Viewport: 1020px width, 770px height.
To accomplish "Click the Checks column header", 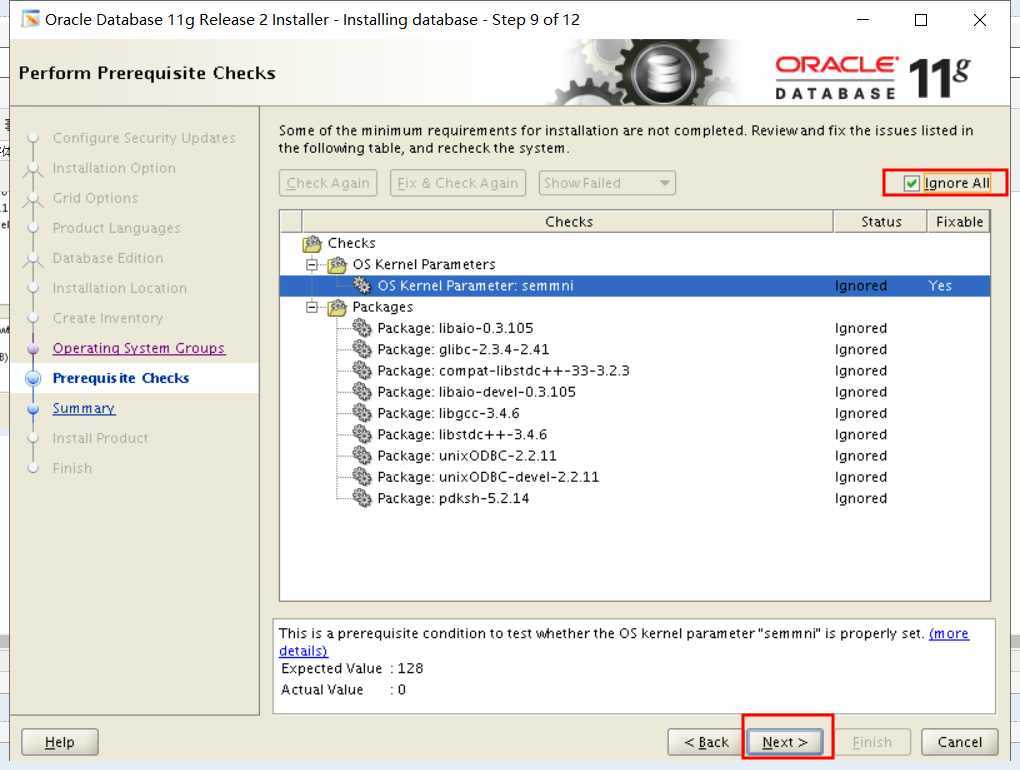I will 567,222.
